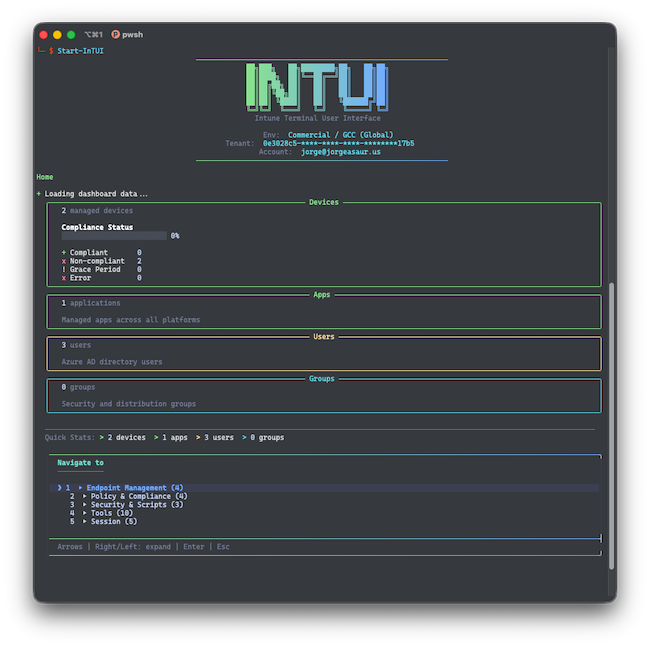Expand the Endpoint Management (4) menu arrow
650x647 pixels.
coord(80,488)
